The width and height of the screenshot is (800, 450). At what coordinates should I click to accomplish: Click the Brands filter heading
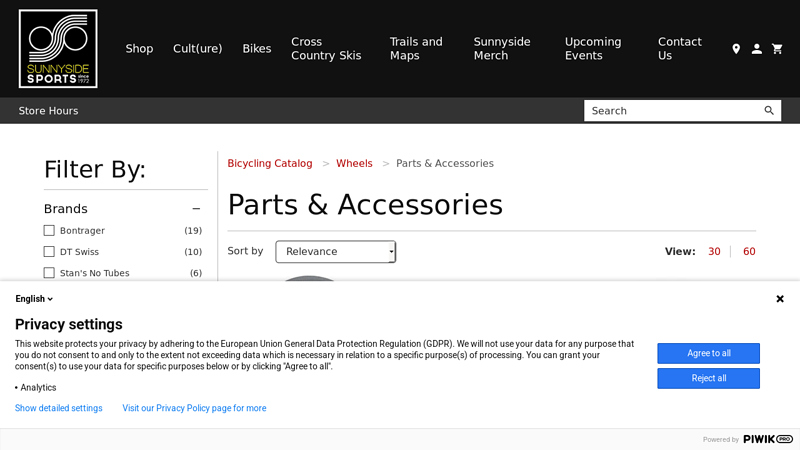coord(66,209)
